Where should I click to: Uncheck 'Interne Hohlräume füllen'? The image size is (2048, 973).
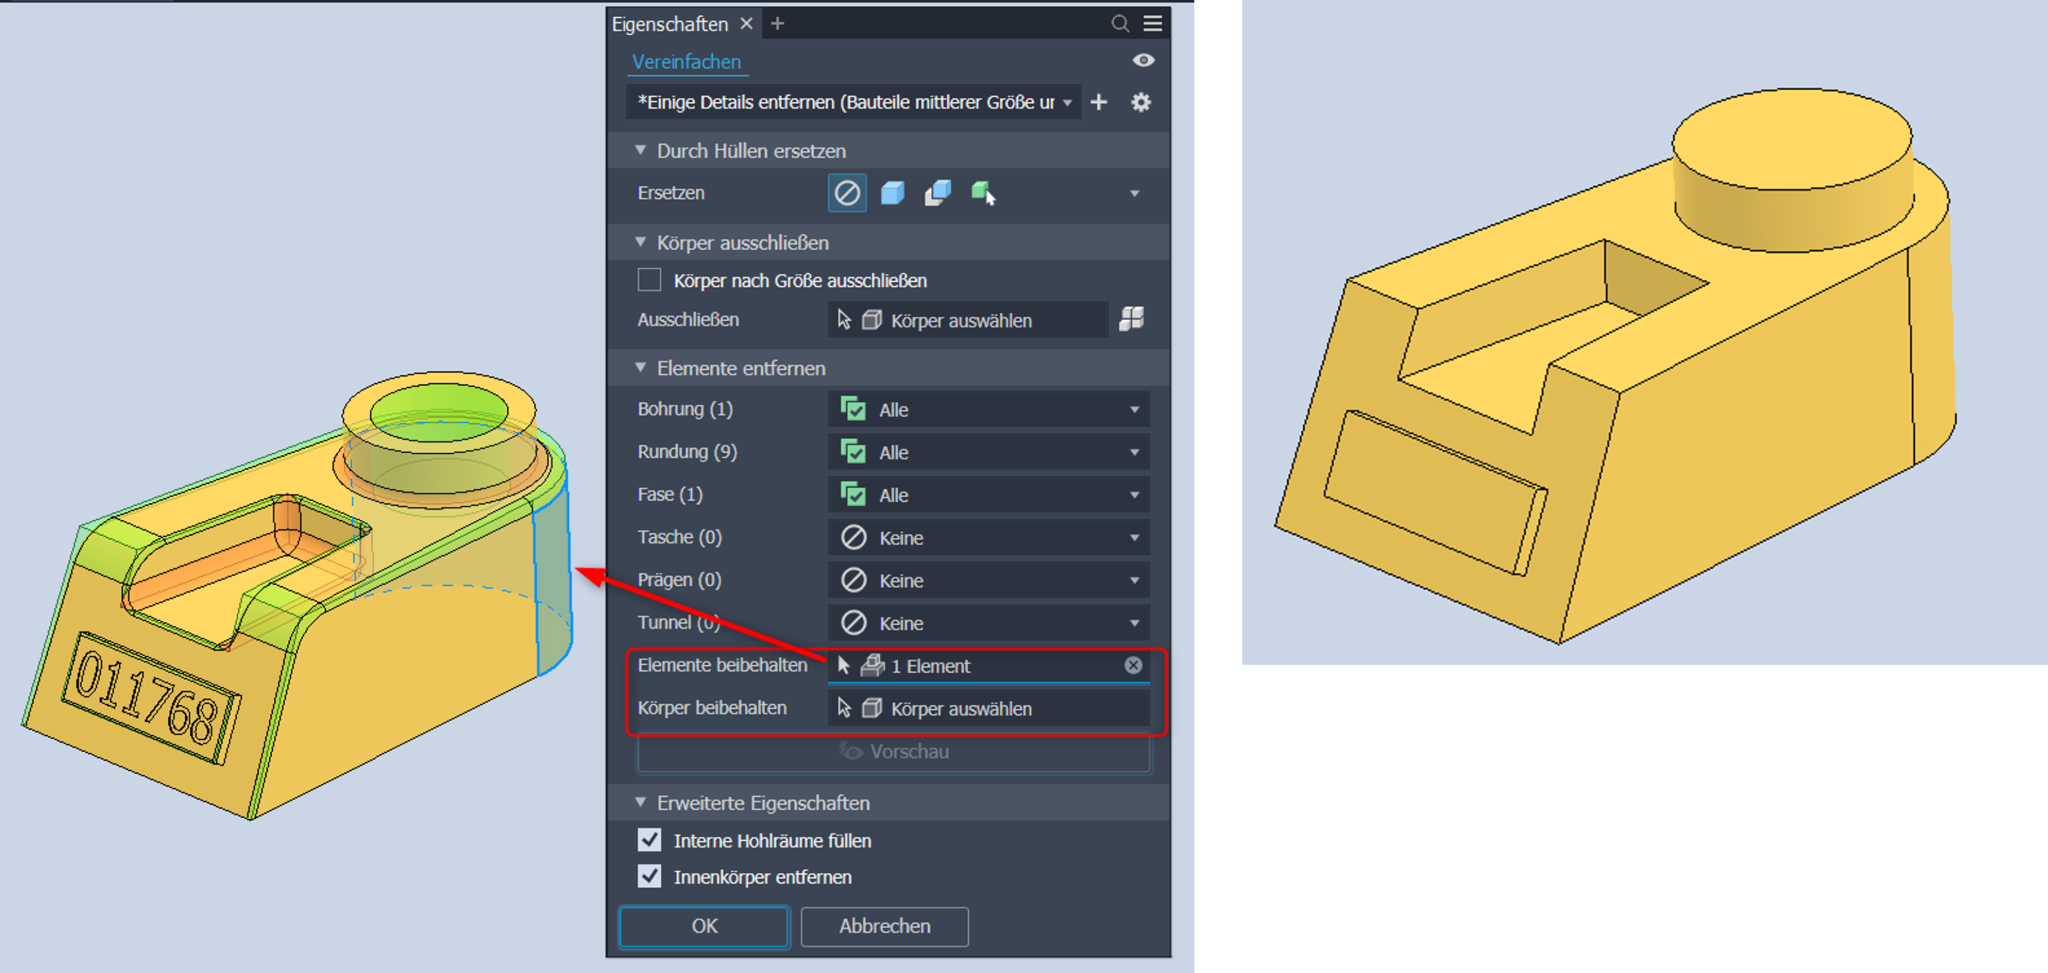pos(648,840)
